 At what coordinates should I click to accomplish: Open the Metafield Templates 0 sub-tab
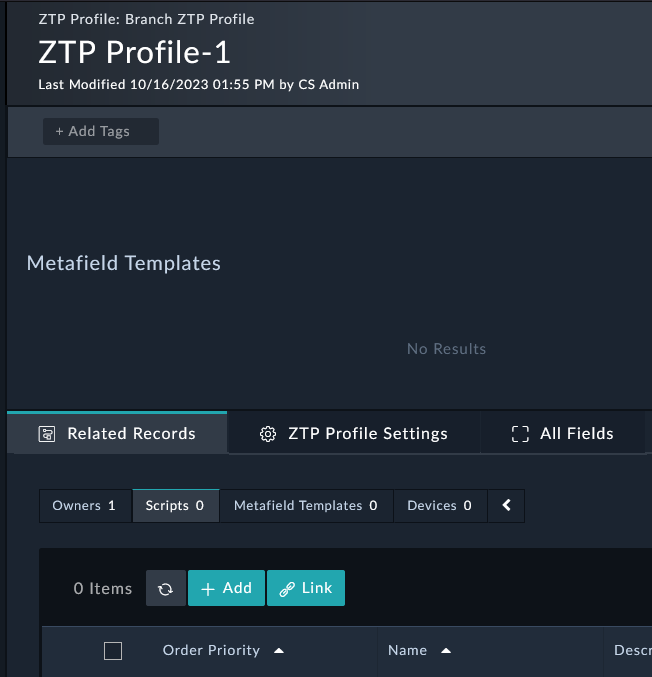(307, 506)
